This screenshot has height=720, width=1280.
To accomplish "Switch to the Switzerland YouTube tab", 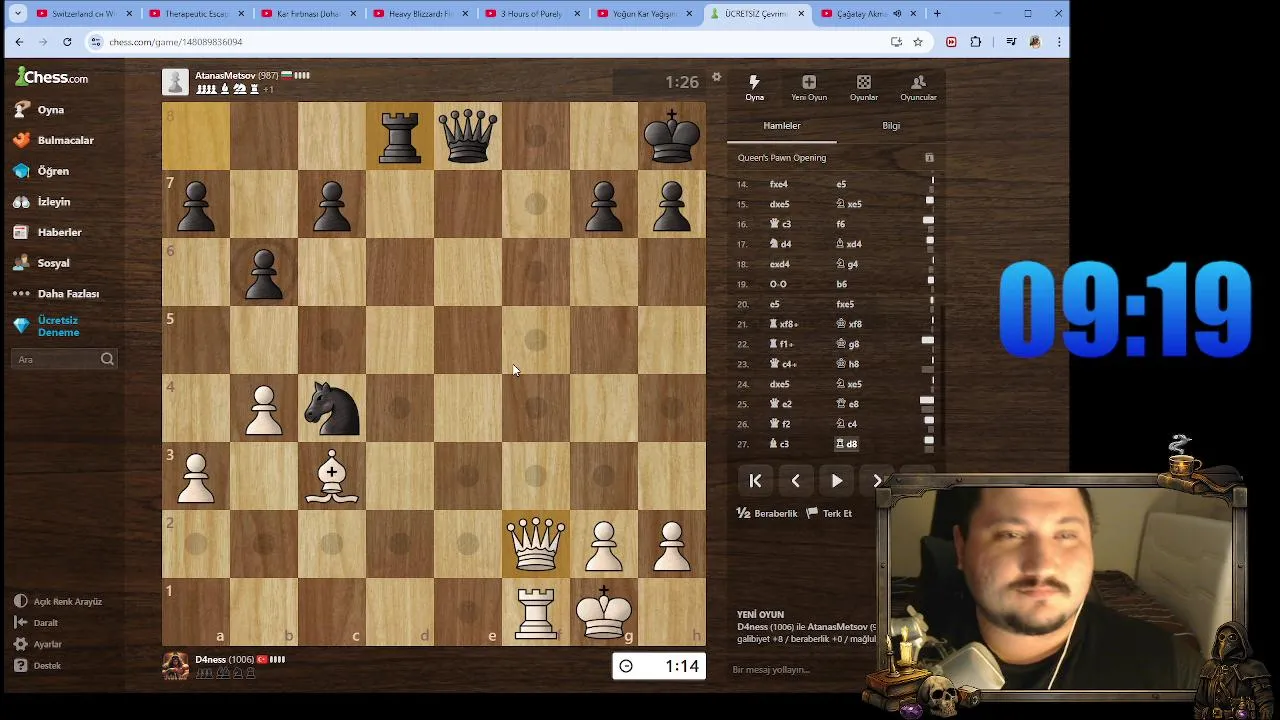I will coord(83,14).
